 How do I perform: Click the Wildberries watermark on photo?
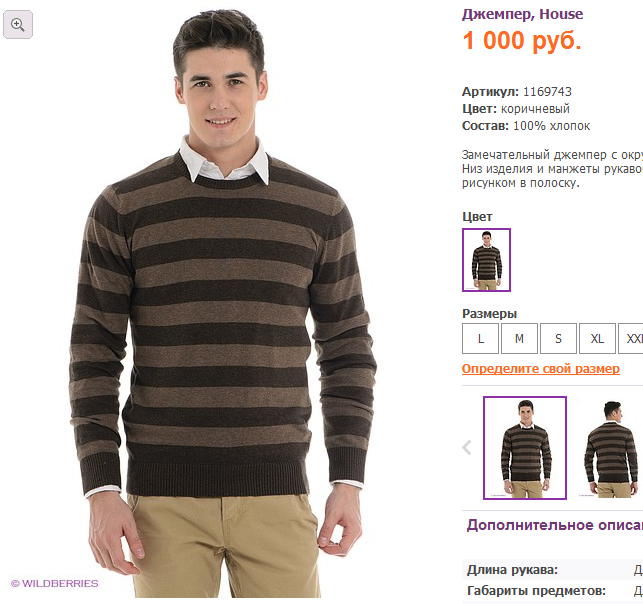pos(55,583)
